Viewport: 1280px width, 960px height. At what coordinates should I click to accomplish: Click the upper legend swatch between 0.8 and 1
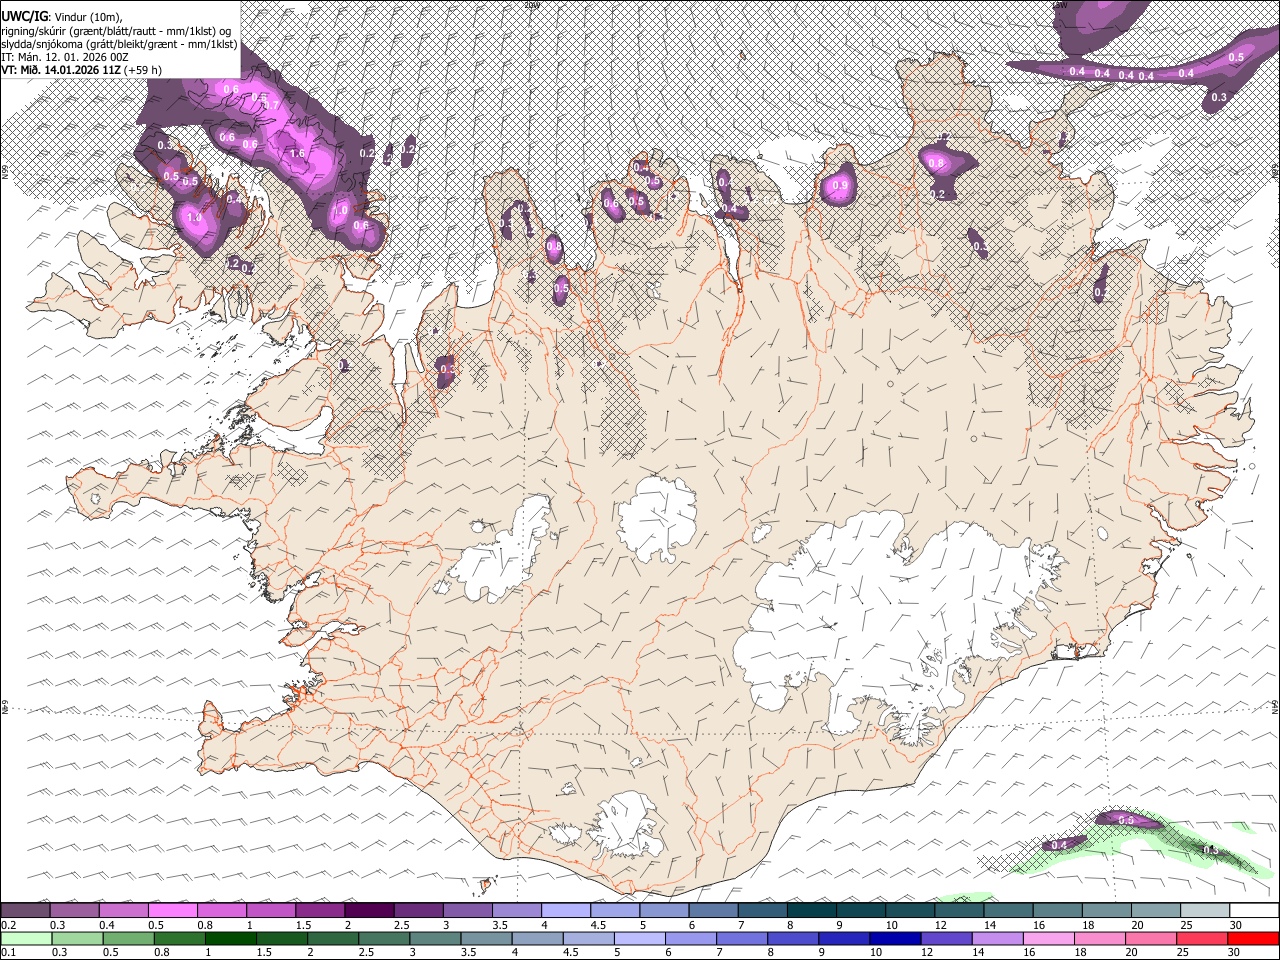pos(221,911)
